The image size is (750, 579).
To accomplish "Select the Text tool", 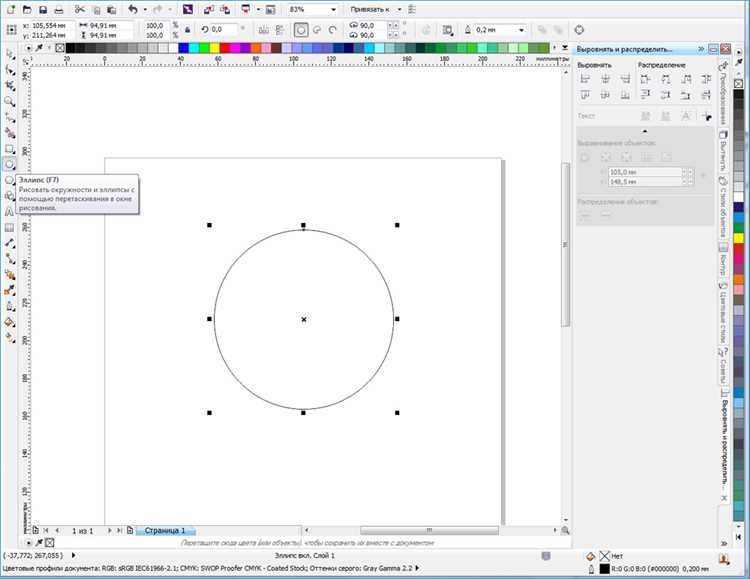I will tap(10, 212).
